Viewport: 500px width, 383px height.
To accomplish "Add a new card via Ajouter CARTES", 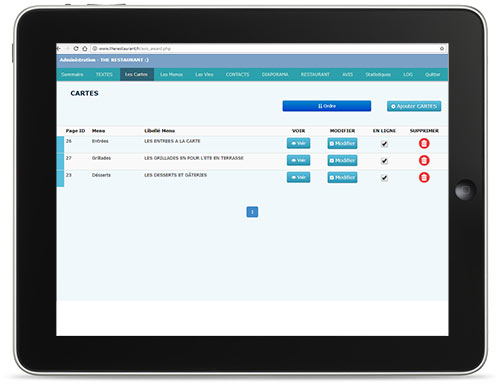I will tap(414, 106).
